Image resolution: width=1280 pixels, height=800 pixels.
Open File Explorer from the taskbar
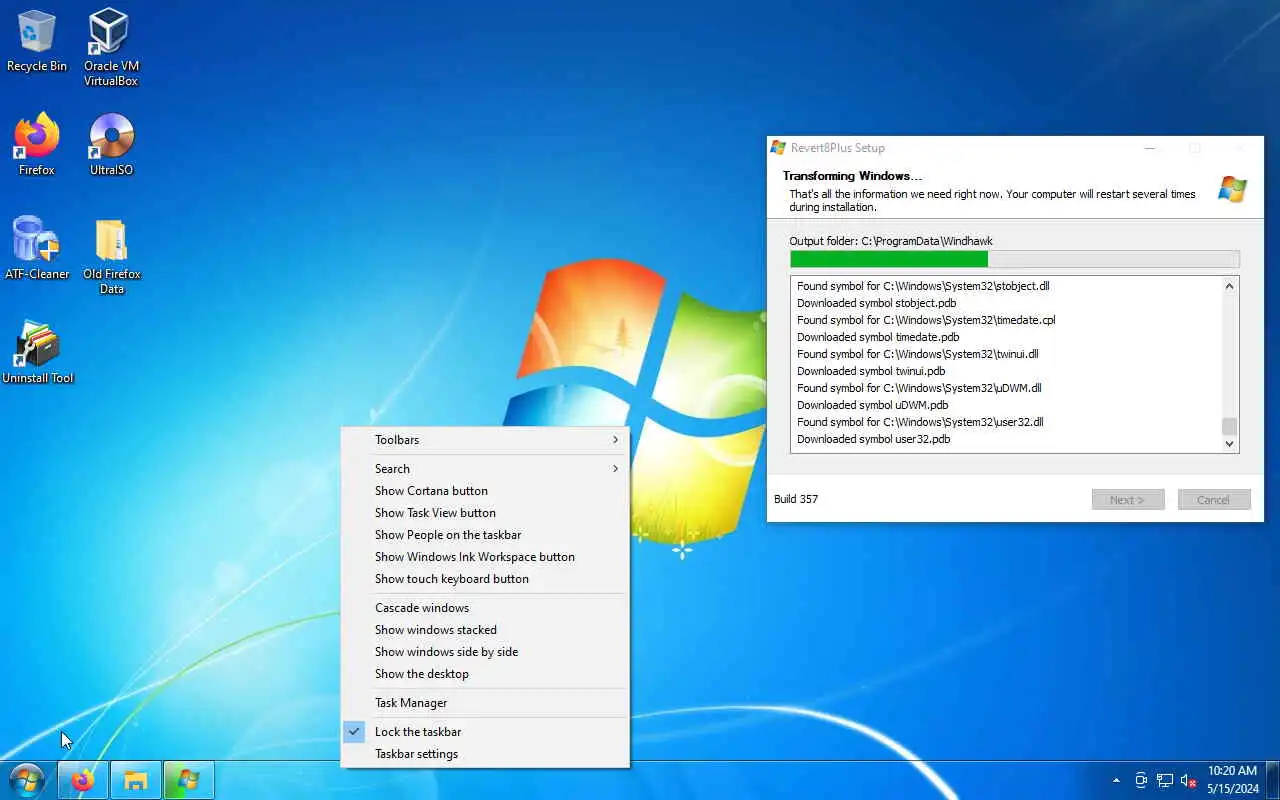[x=135, y=780]
